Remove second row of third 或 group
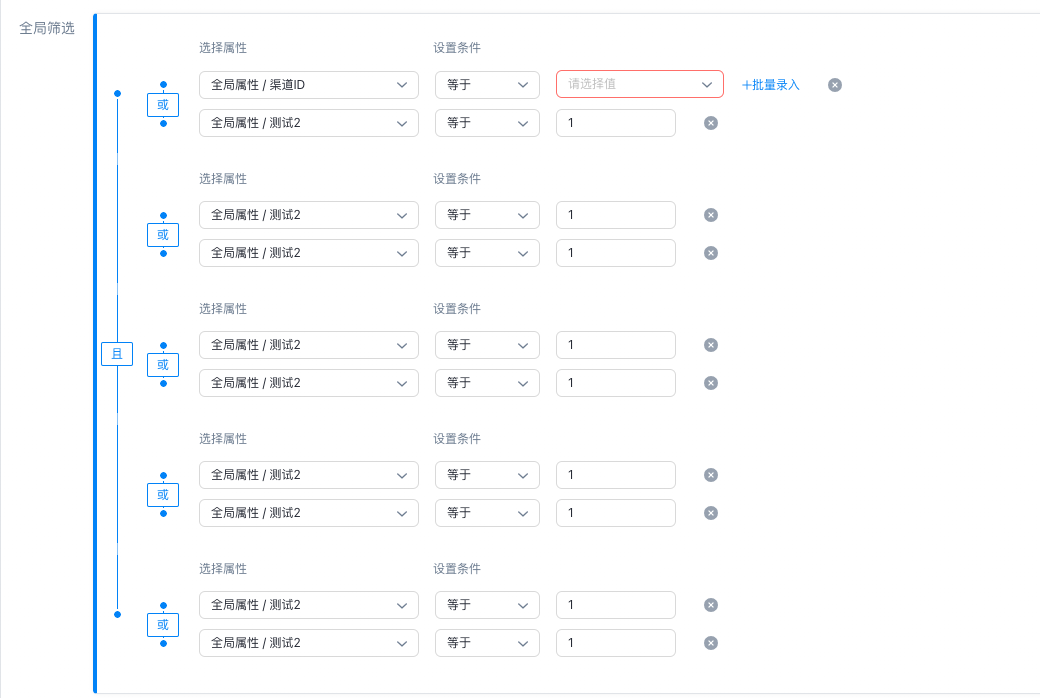 tap(710, 383)
